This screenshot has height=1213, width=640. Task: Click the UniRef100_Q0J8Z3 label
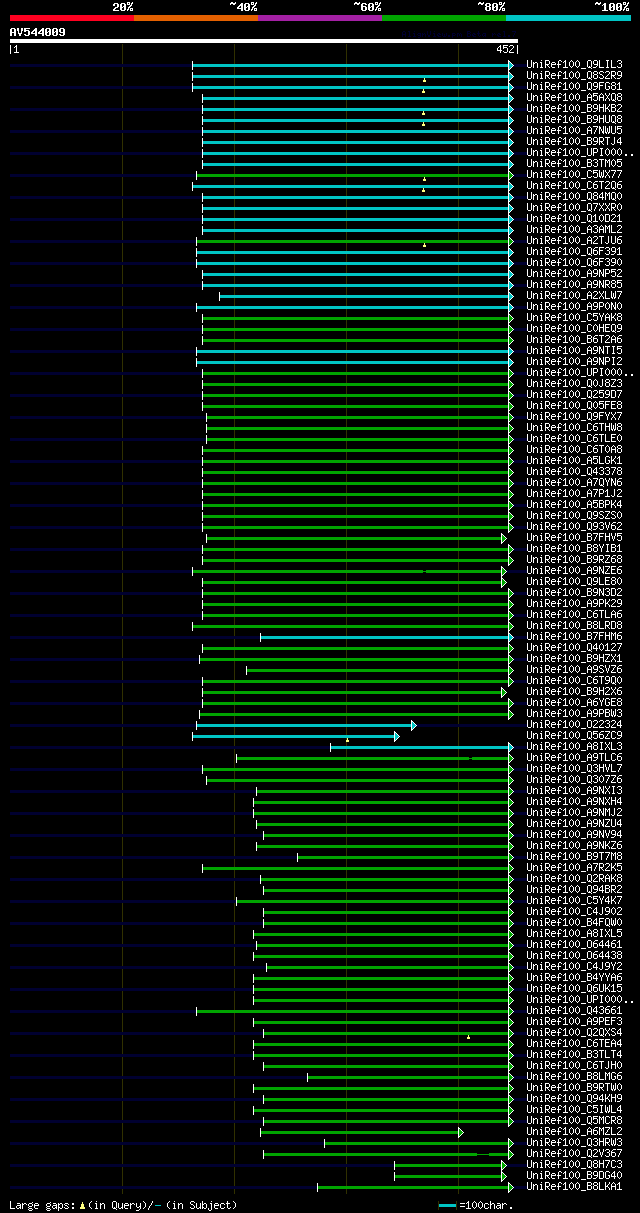pos(574,383)
